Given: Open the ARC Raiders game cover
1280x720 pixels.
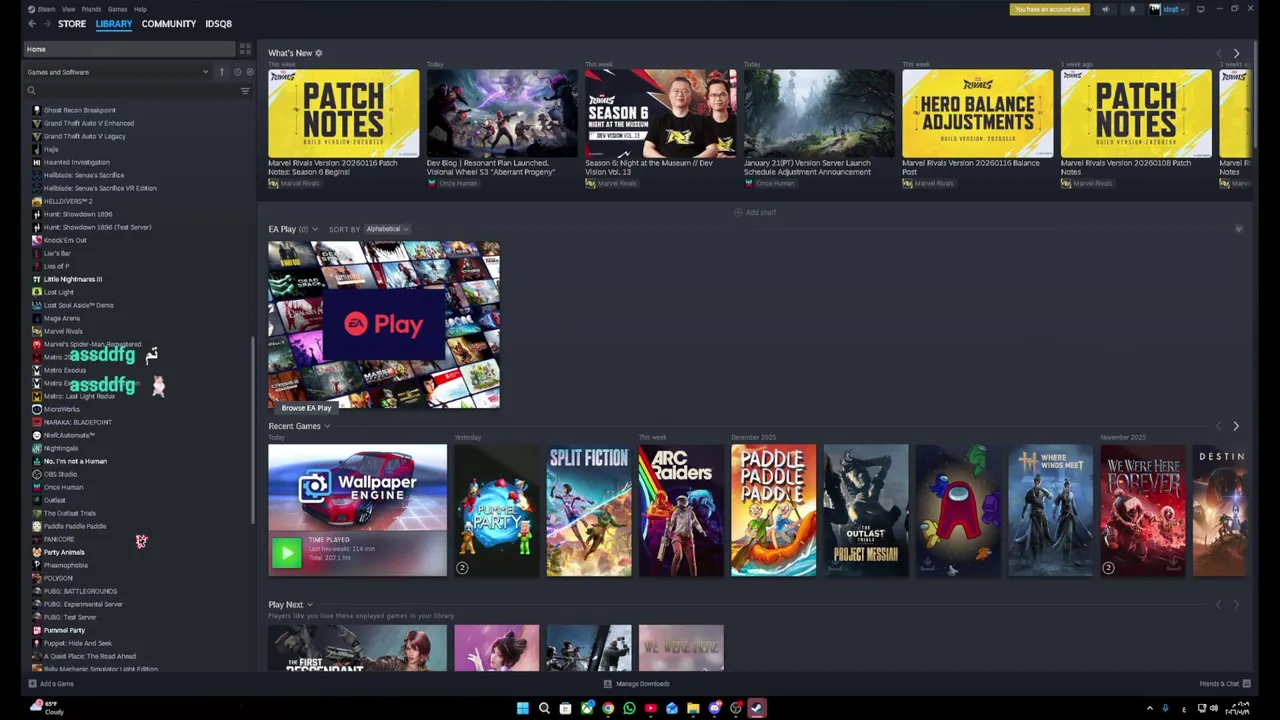Looking at the screenshot, I should (681, 510).
